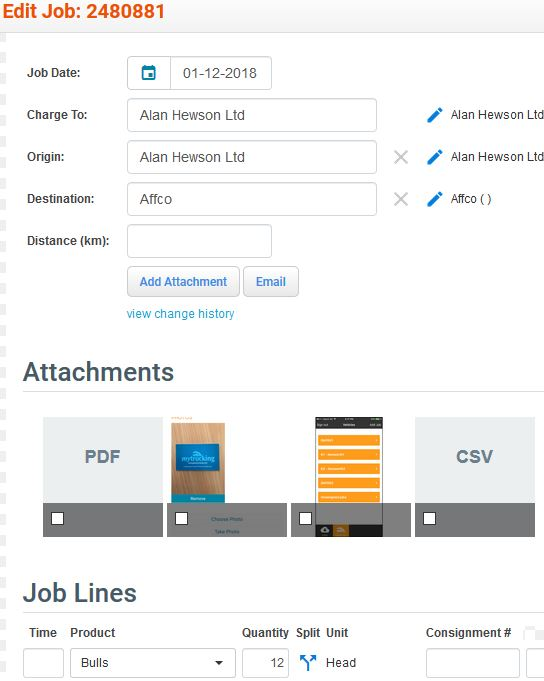The image size is (544, 681).
Task: Tick the CSV attachment checkbox
Action: [x=429, y=518]
